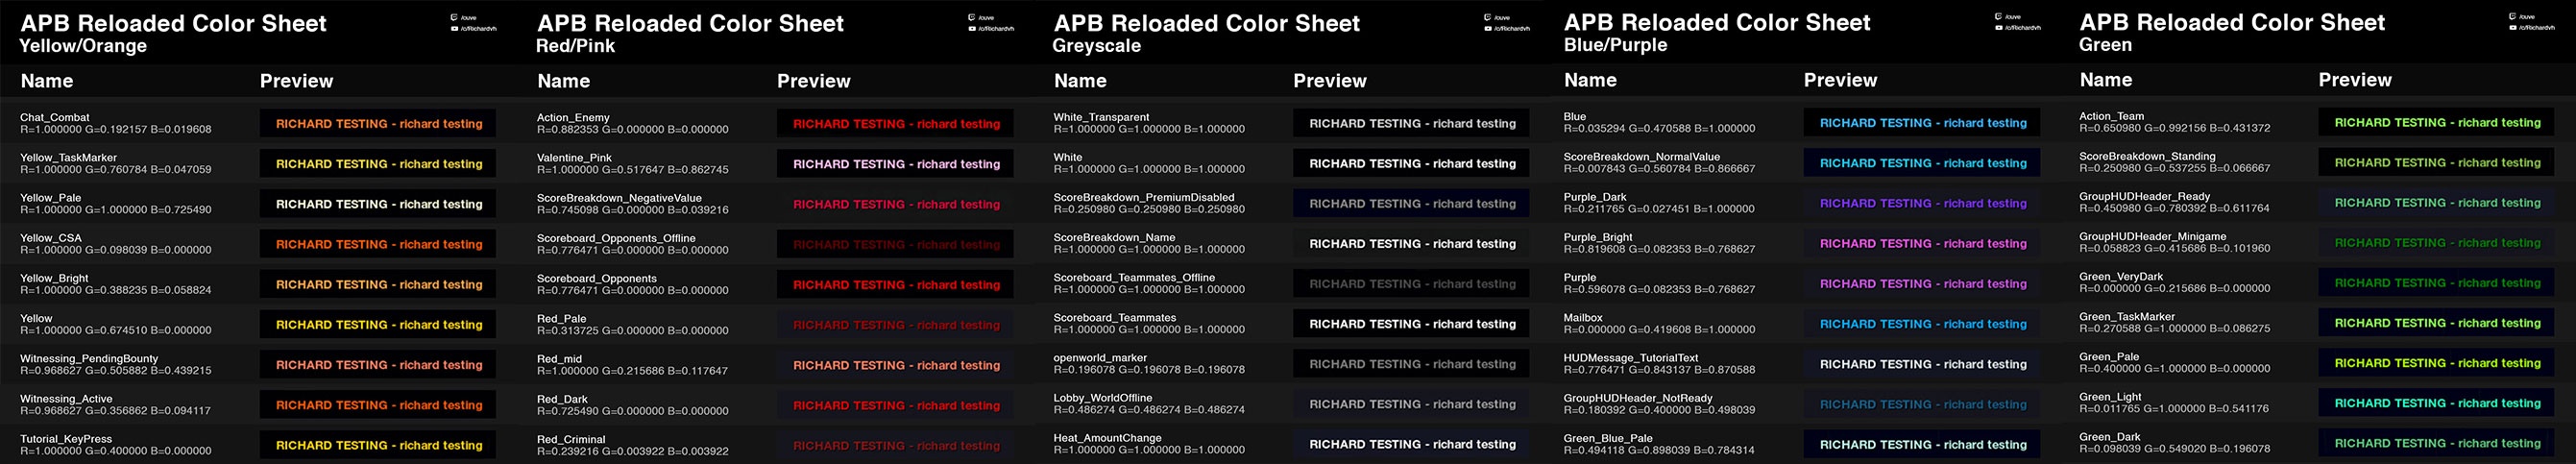Viewport: 2576px width, 464px height.
Task: Select the Chat_Combat color preview swatch
Action: pos(378,124)
